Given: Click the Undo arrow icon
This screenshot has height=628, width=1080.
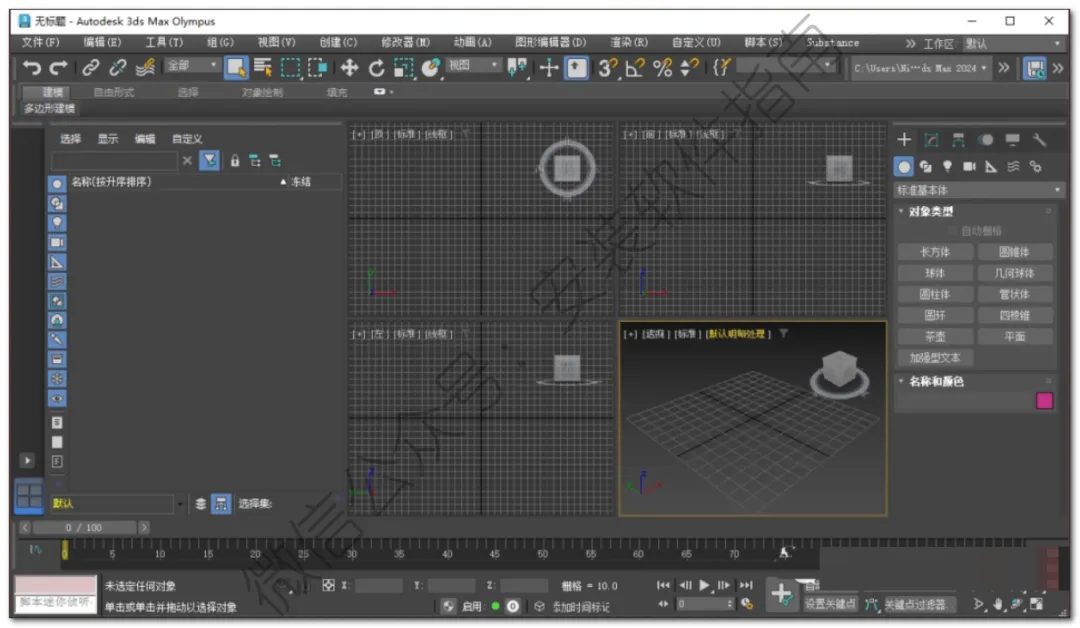Looking at the screenshot, I should (32, 67).
